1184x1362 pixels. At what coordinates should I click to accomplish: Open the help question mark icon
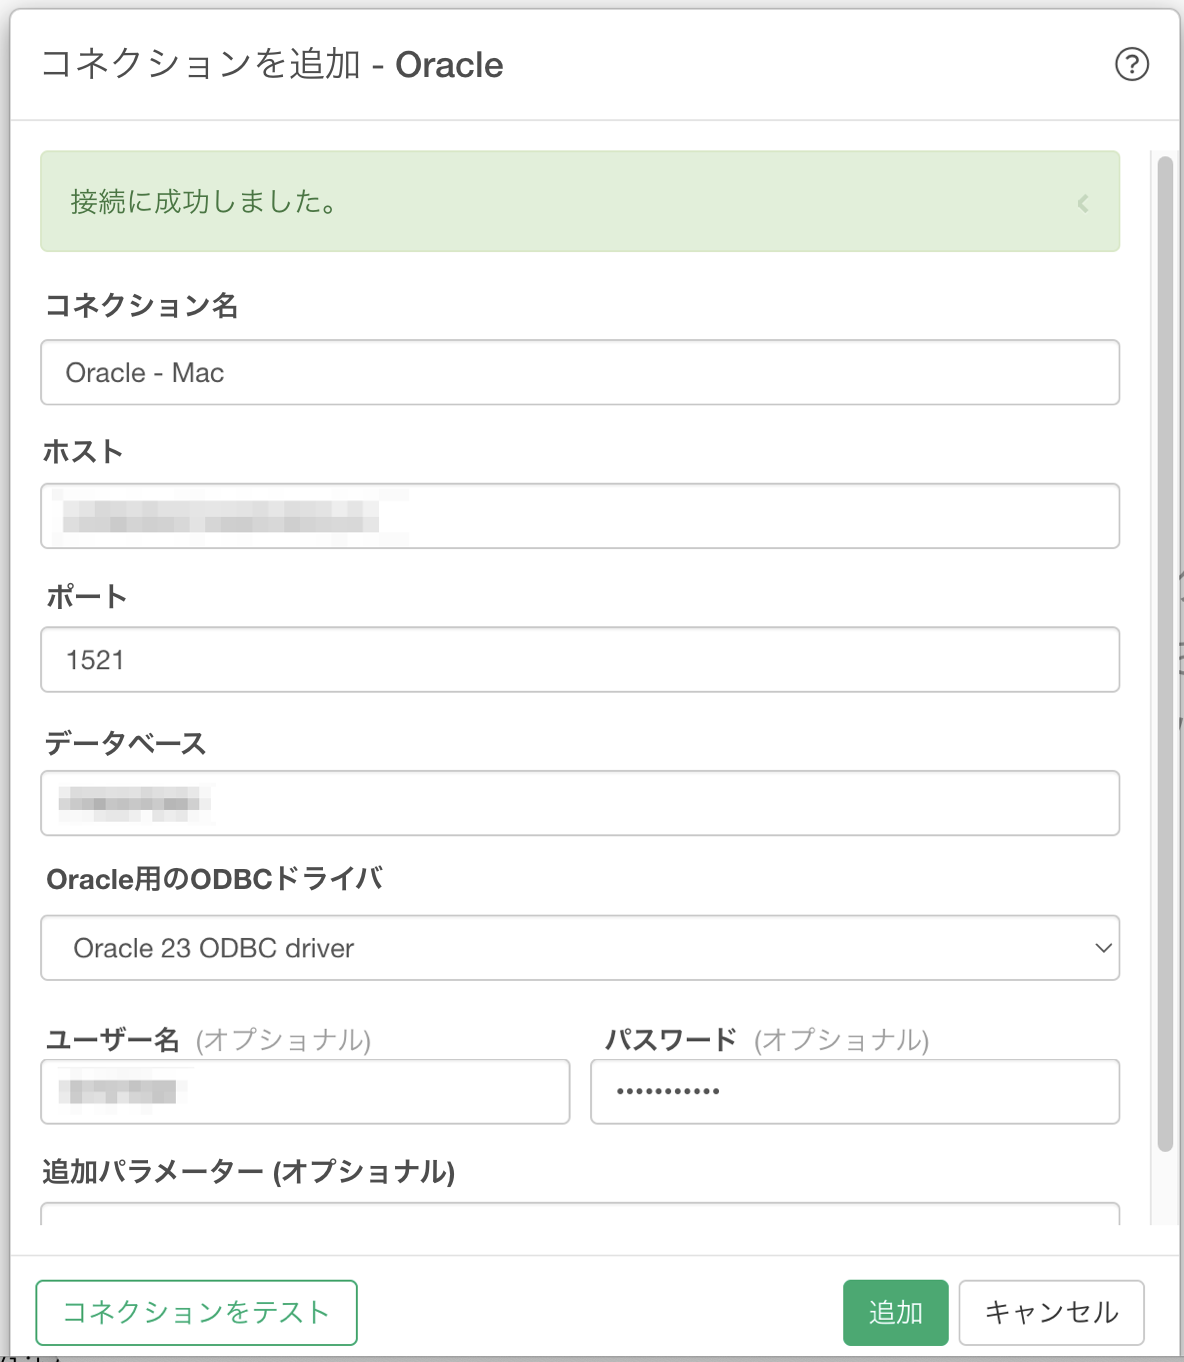click(1132, 65)
